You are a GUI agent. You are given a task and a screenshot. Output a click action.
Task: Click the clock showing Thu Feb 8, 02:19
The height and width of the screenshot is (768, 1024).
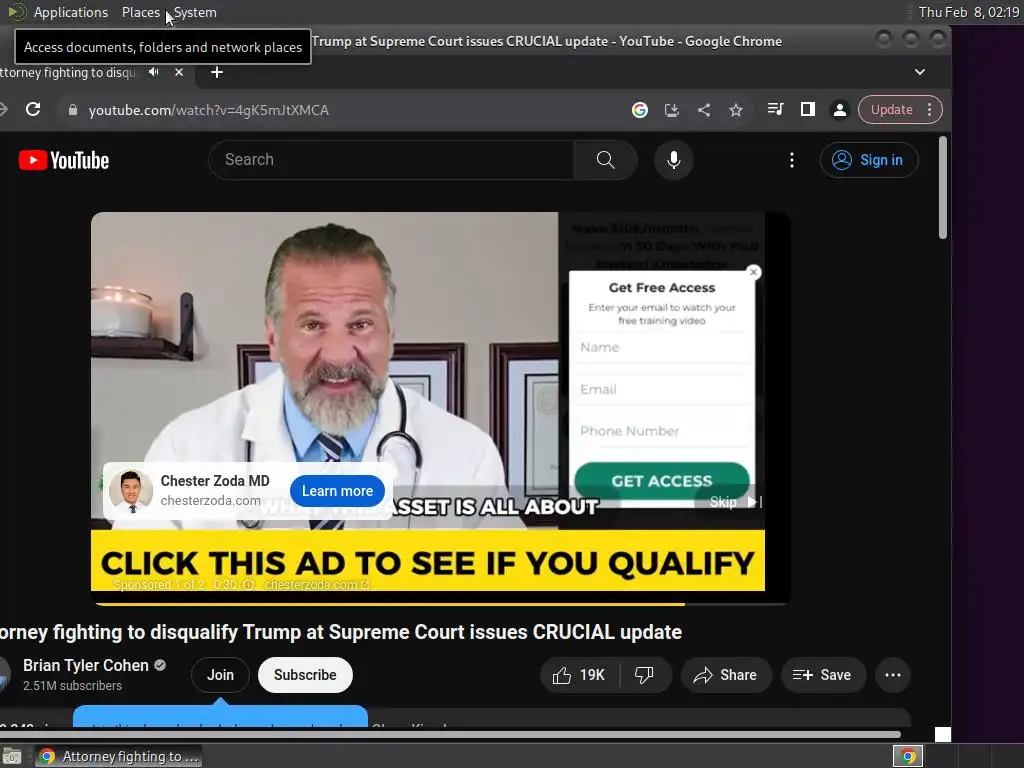coord(968,12)
